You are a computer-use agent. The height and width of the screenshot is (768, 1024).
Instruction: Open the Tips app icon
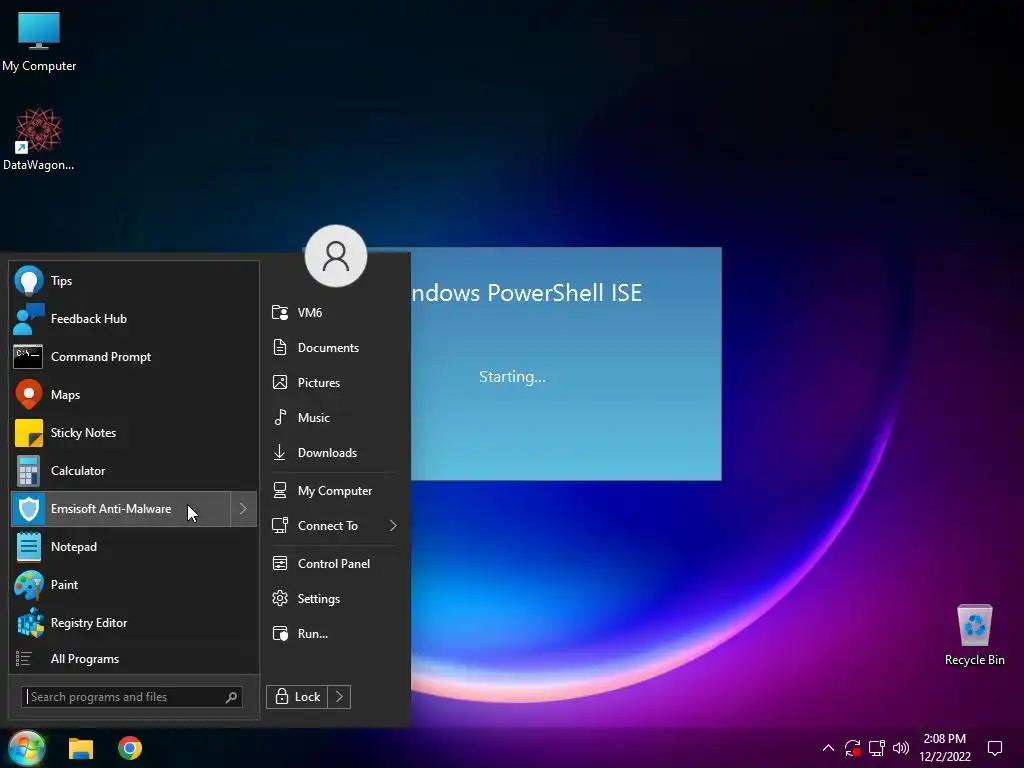tap(28, 281)
